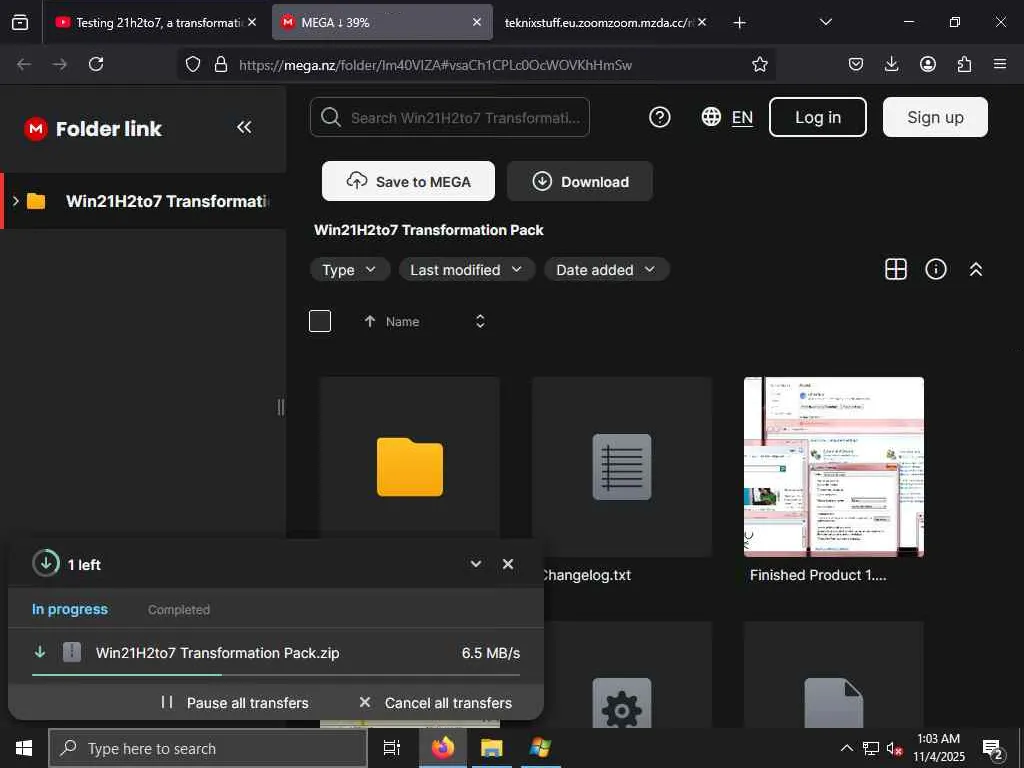Open the list all tabs dropdown
This screenshot has width=1024, height=768.
pos(825,22)
